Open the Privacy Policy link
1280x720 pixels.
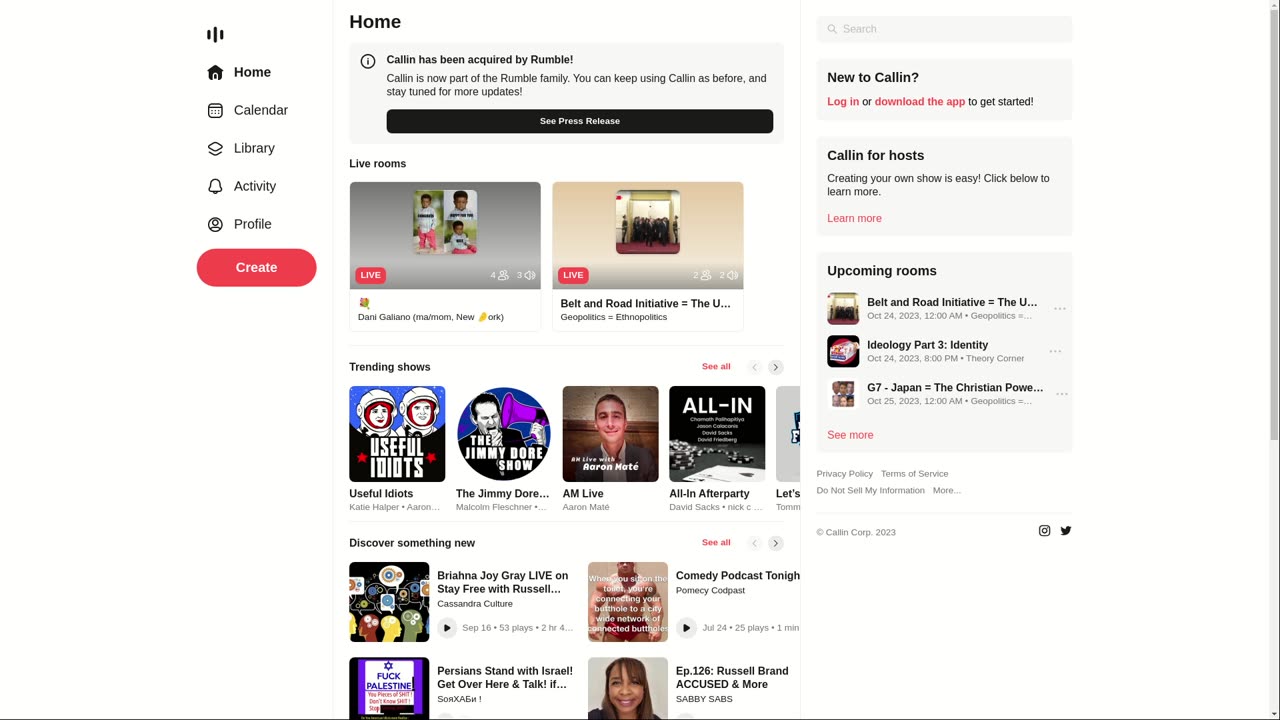(845, 474)
